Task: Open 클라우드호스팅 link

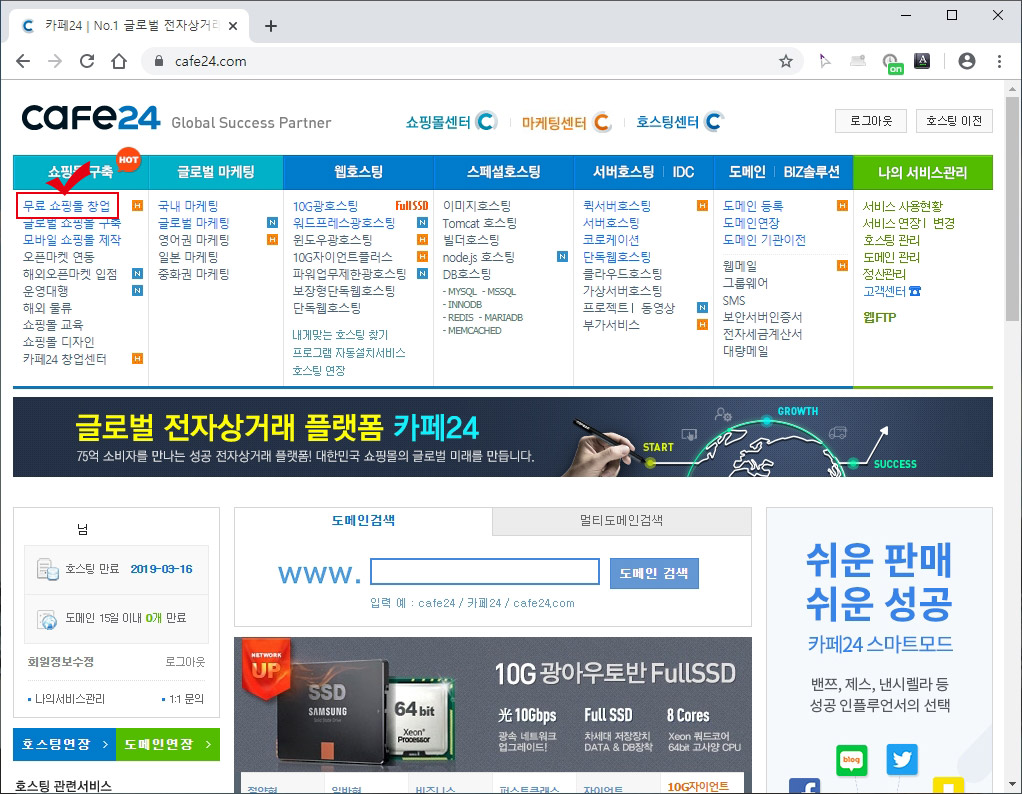Action: pos(622,274)
